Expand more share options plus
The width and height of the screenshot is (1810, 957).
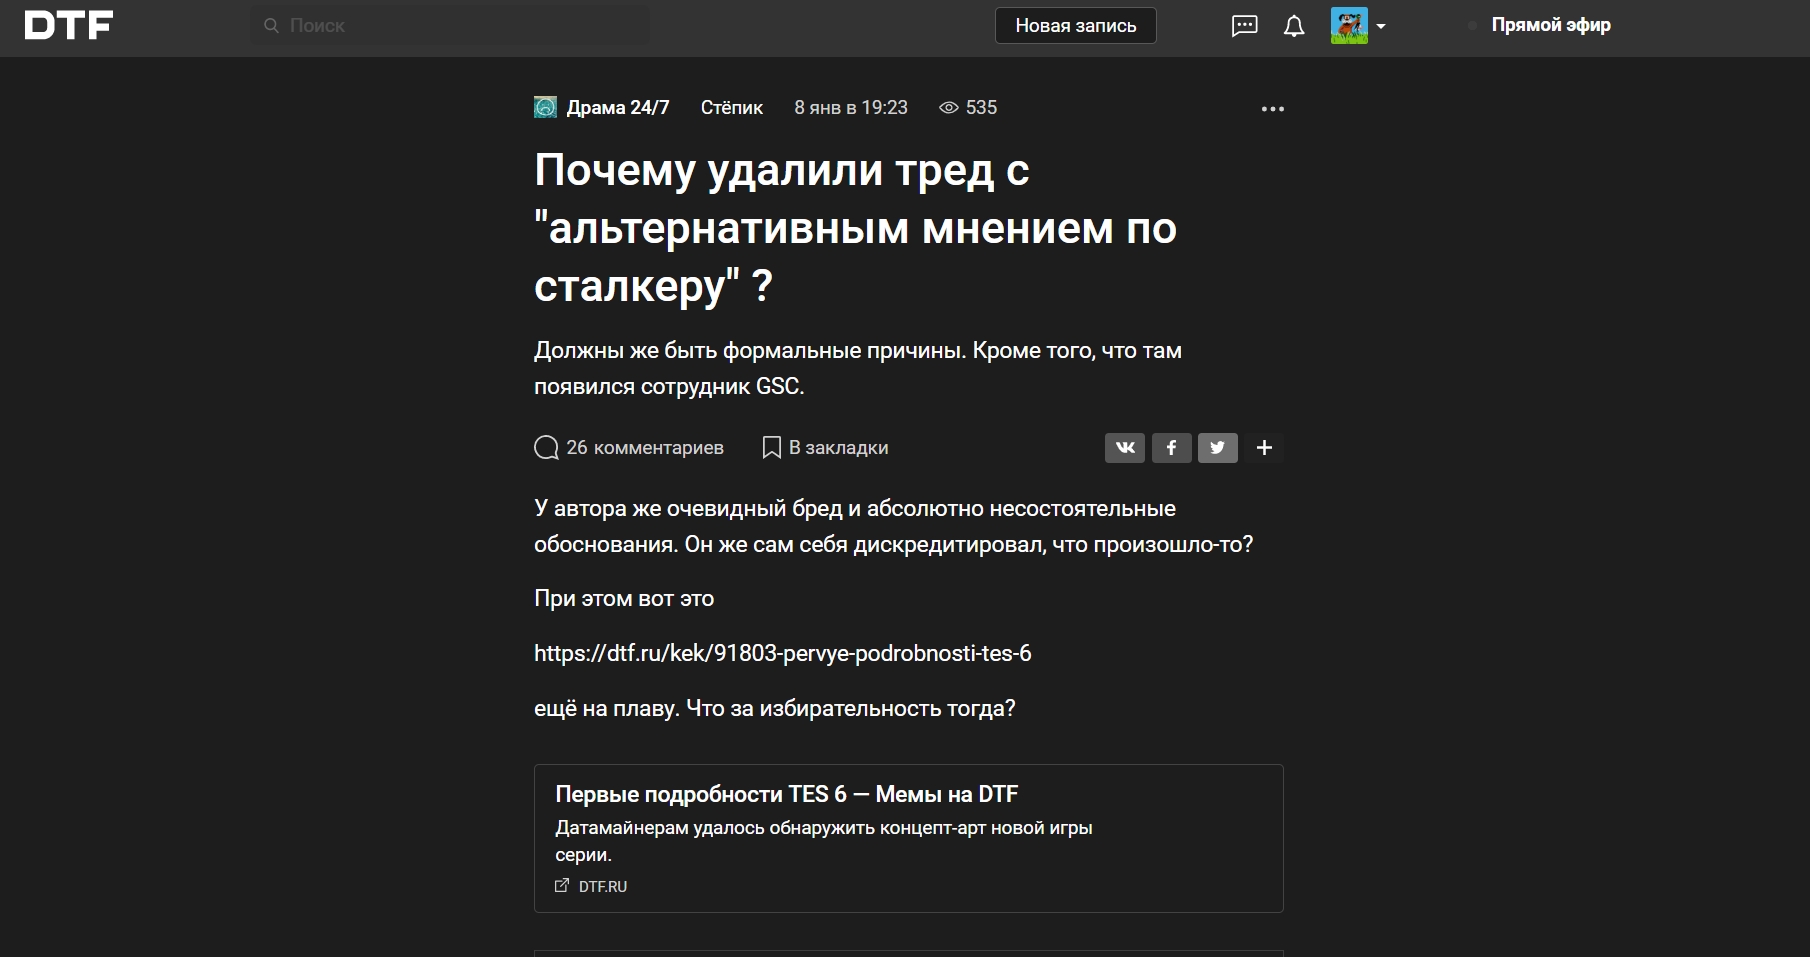(1264, 448)
